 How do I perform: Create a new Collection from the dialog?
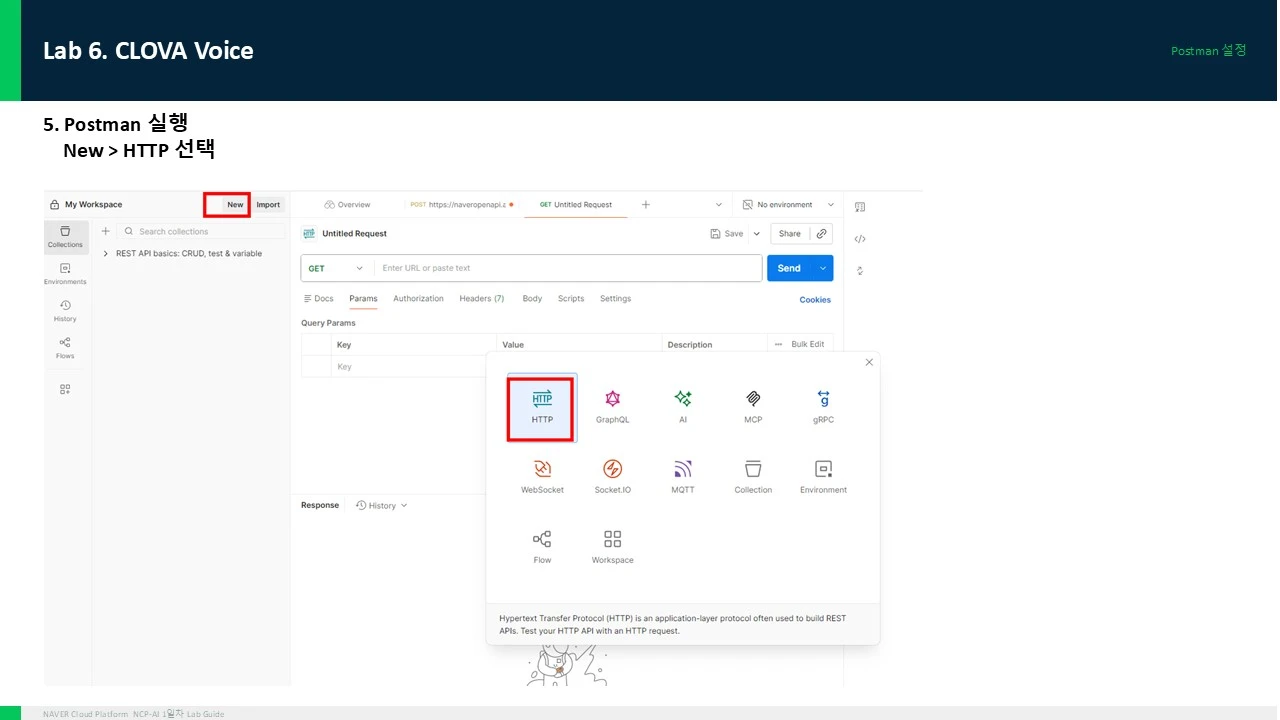pyautogui.click(x=753, y=476)
